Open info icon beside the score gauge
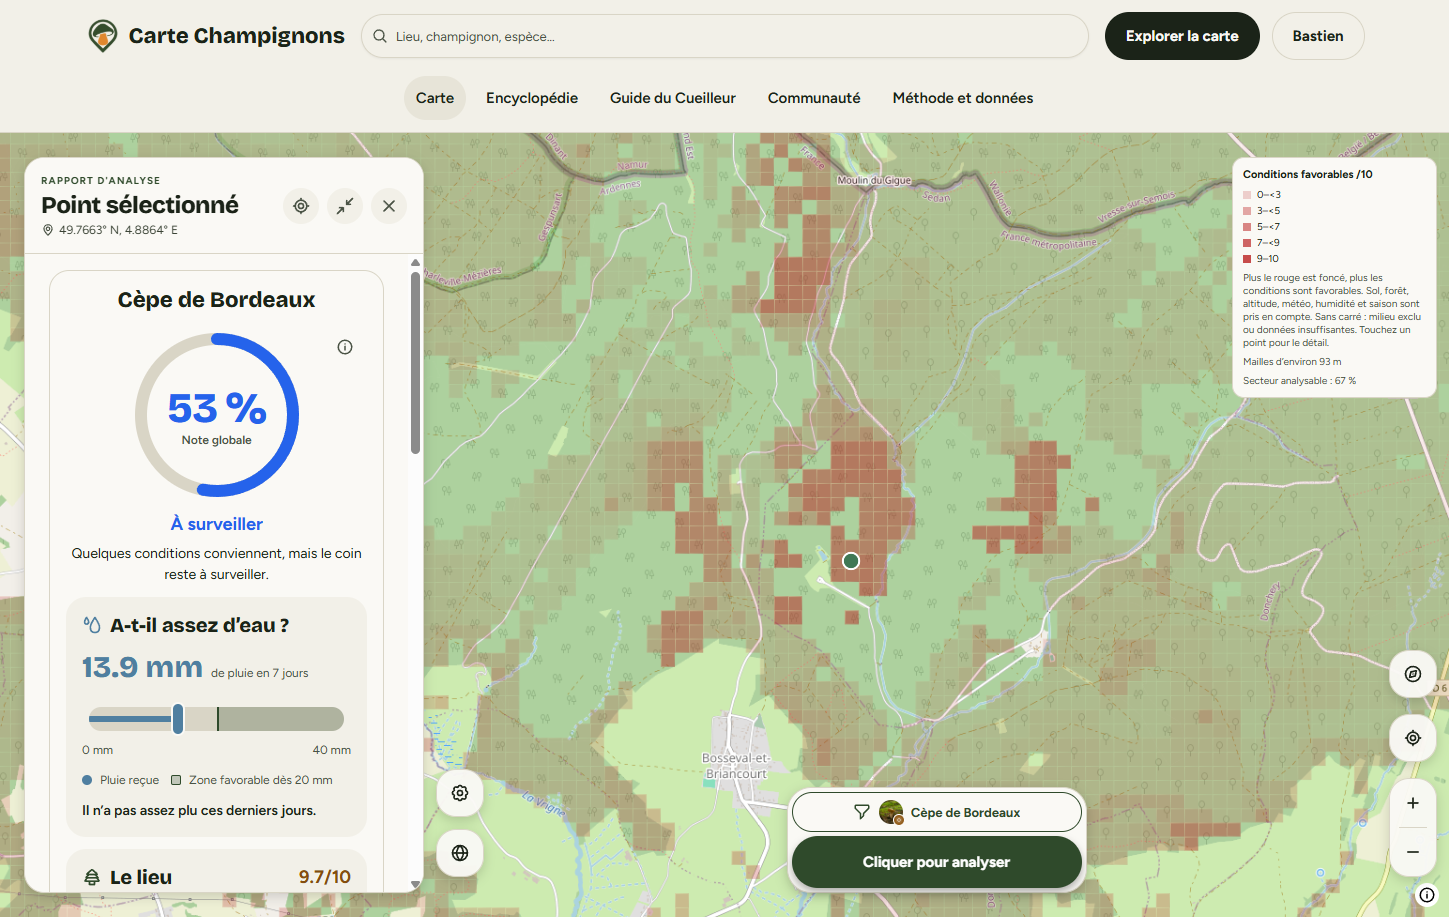The width and height of the screenshot is (1449, 917). click(x=345, y=347)
